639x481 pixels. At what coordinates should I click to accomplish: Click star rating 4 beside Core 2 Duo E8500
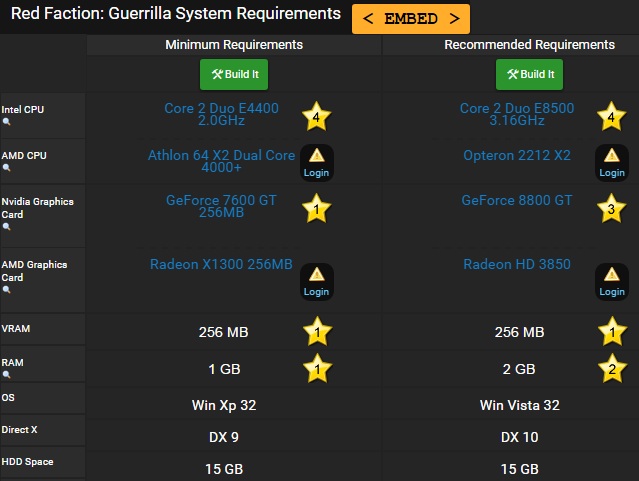611,117
